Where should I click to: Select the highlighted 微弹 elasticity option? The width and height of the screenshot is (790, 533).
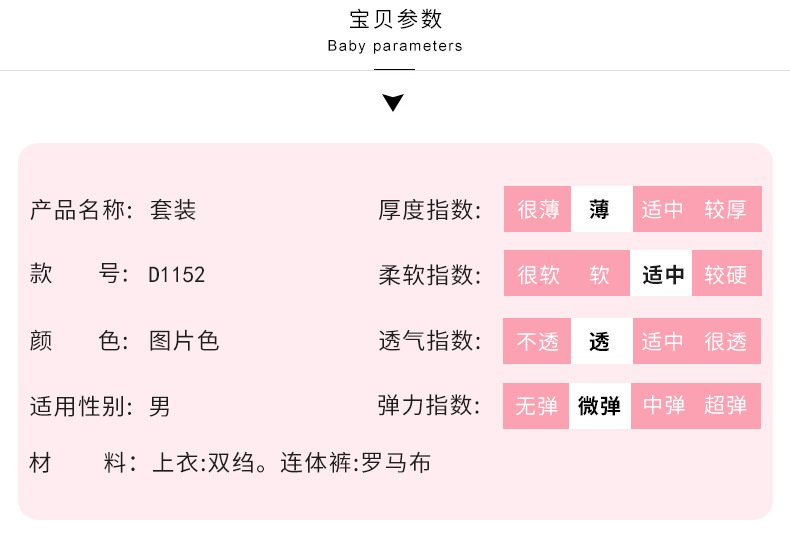tap(600, 406)
